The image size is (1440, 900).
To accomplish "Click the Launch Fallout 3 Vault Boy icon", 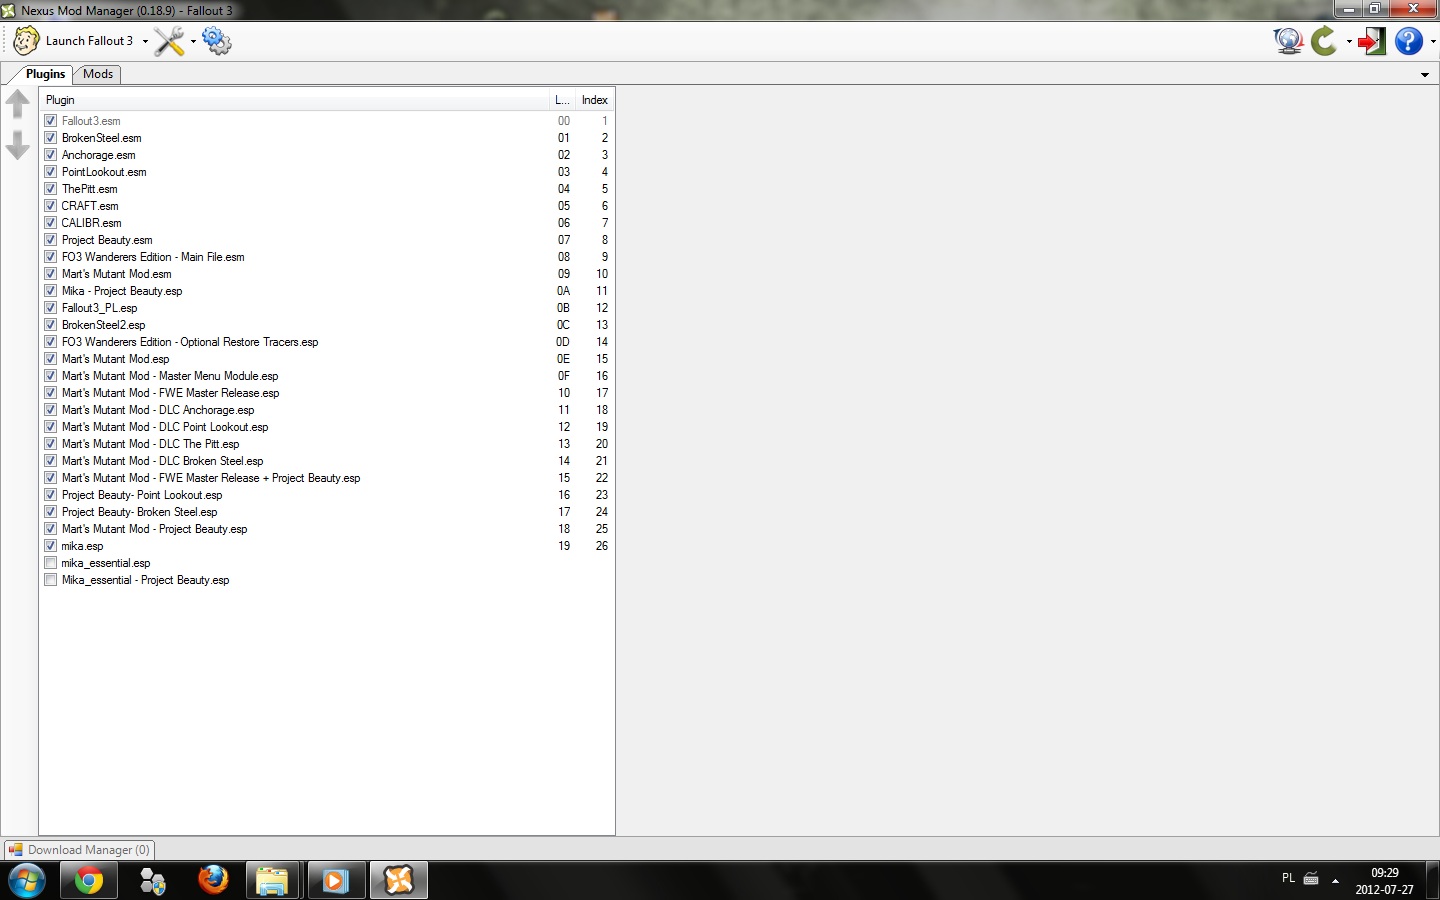I will (x=26, y=41).
